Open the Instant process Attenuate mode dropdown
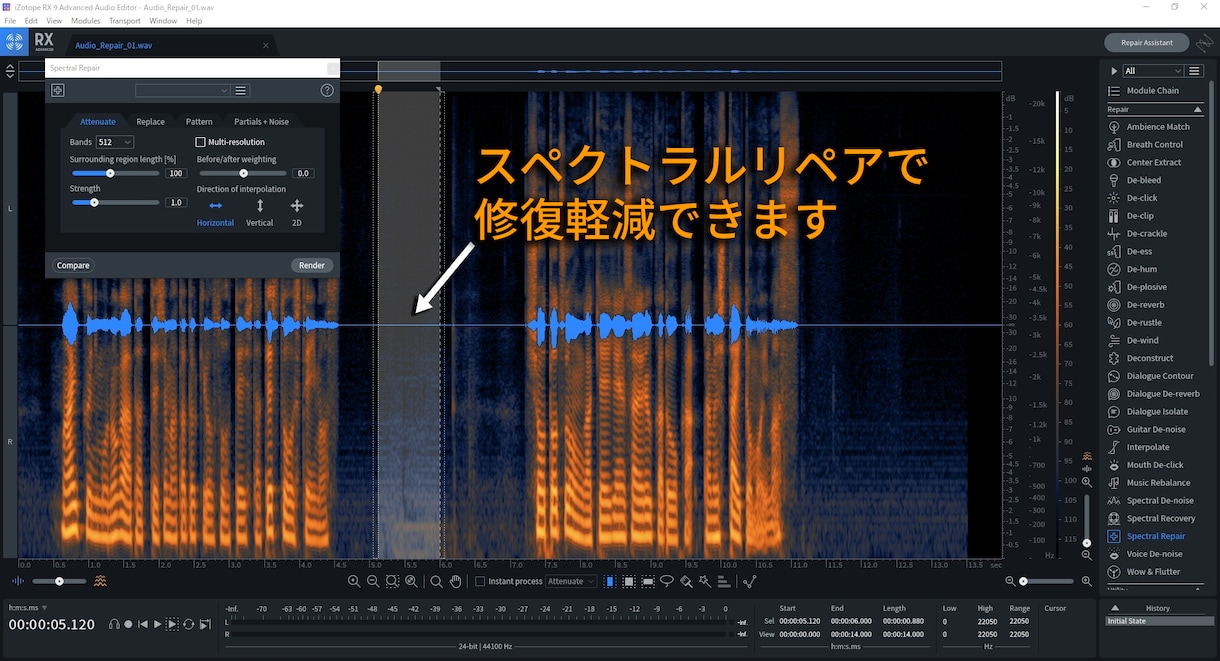This screenshot has height=661, width=1220. pos(571,581)
